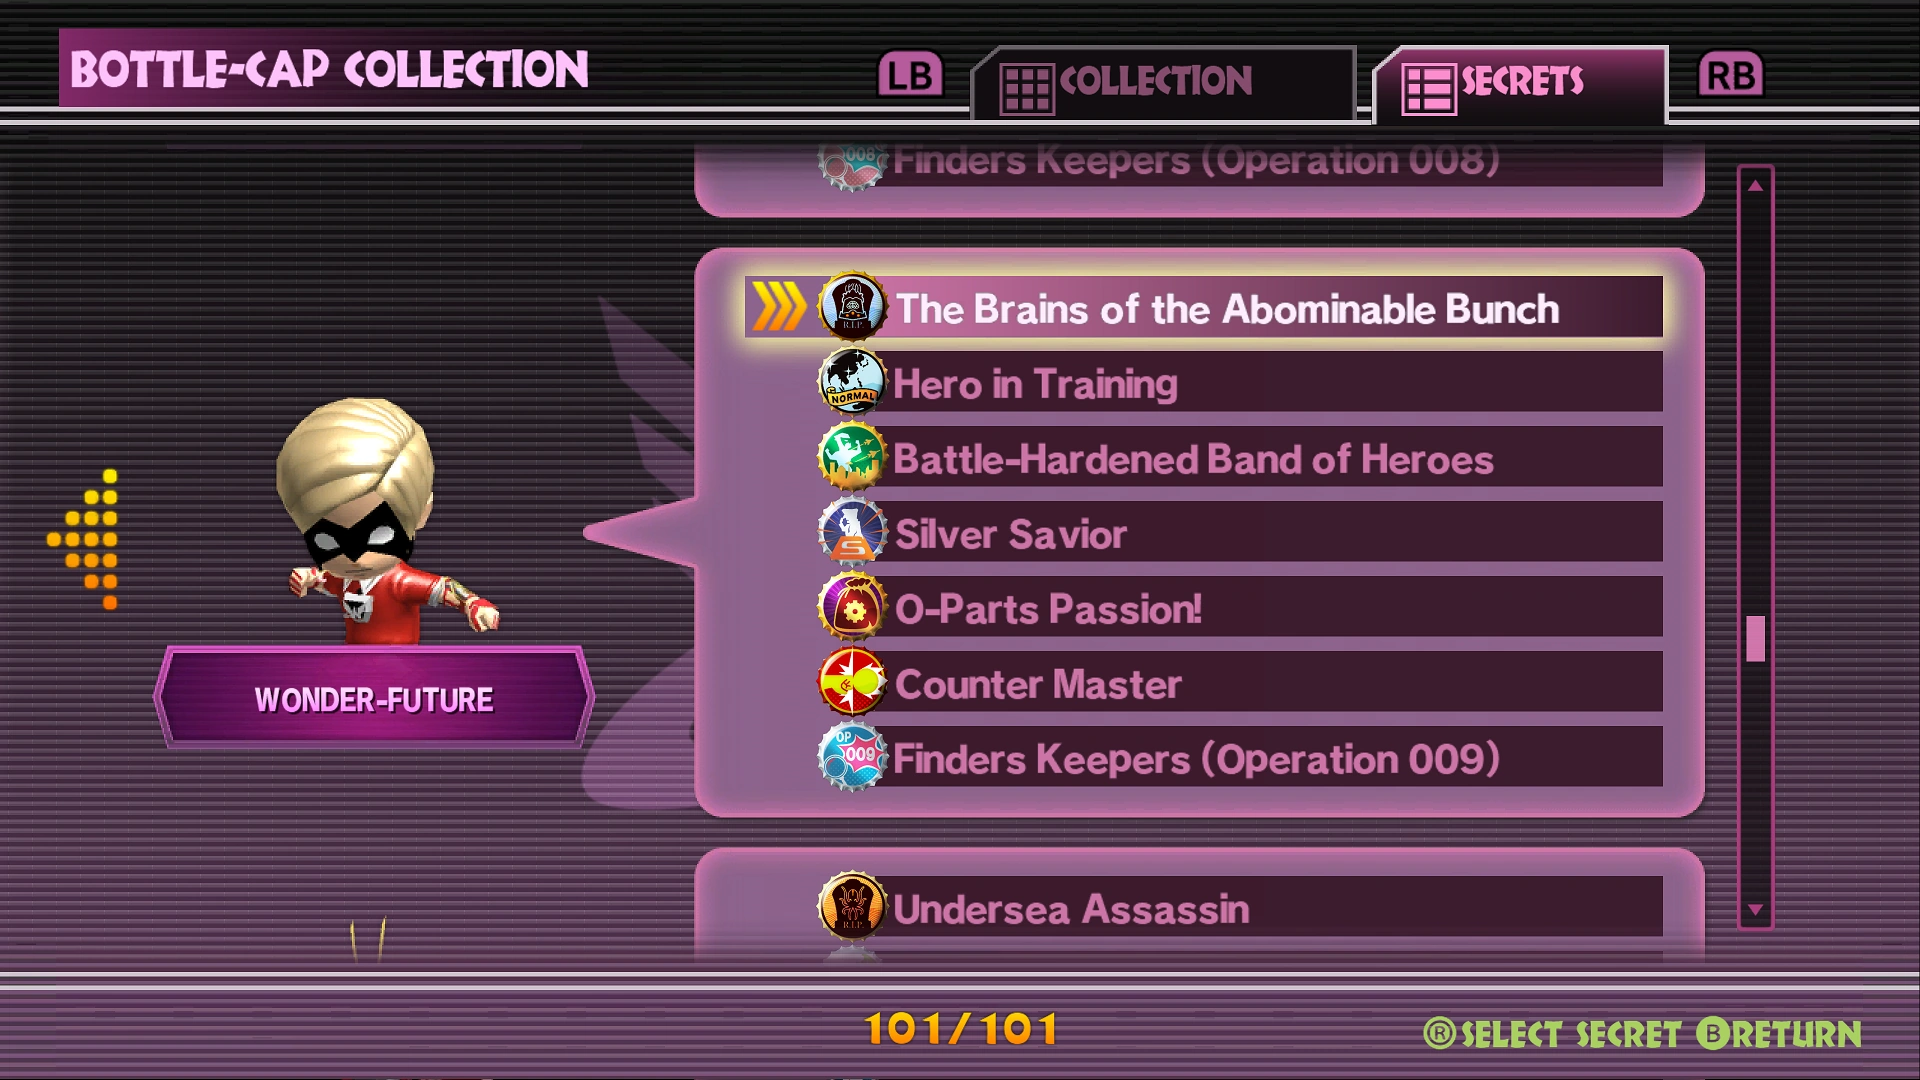The image size is (1920, 1080).
Task: Click the scrollbar up arrow
Action: point(1755,186)
